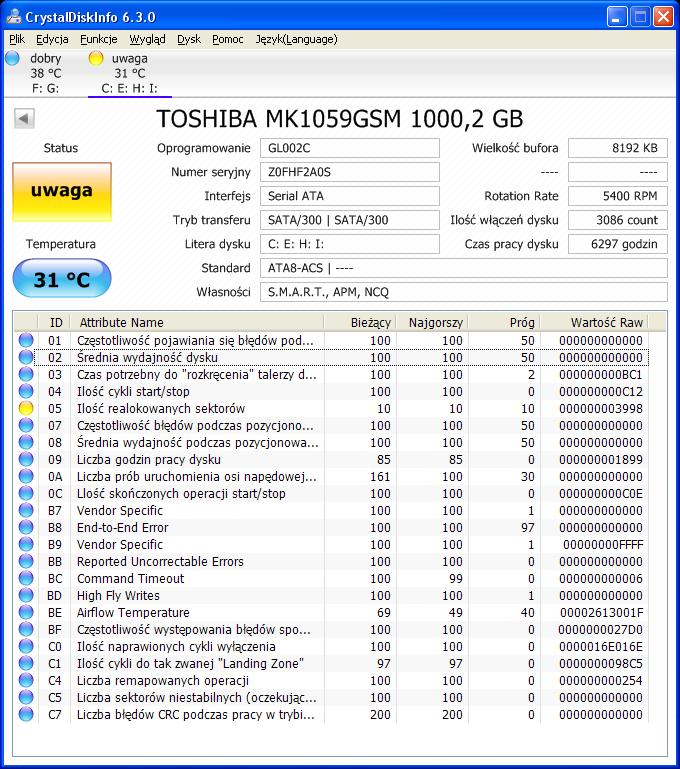This screenshot has height=769, width=680.
Task: Click the Oprogramowanie field GL002C
Action: pyautogui.click(x=350, y=148)
